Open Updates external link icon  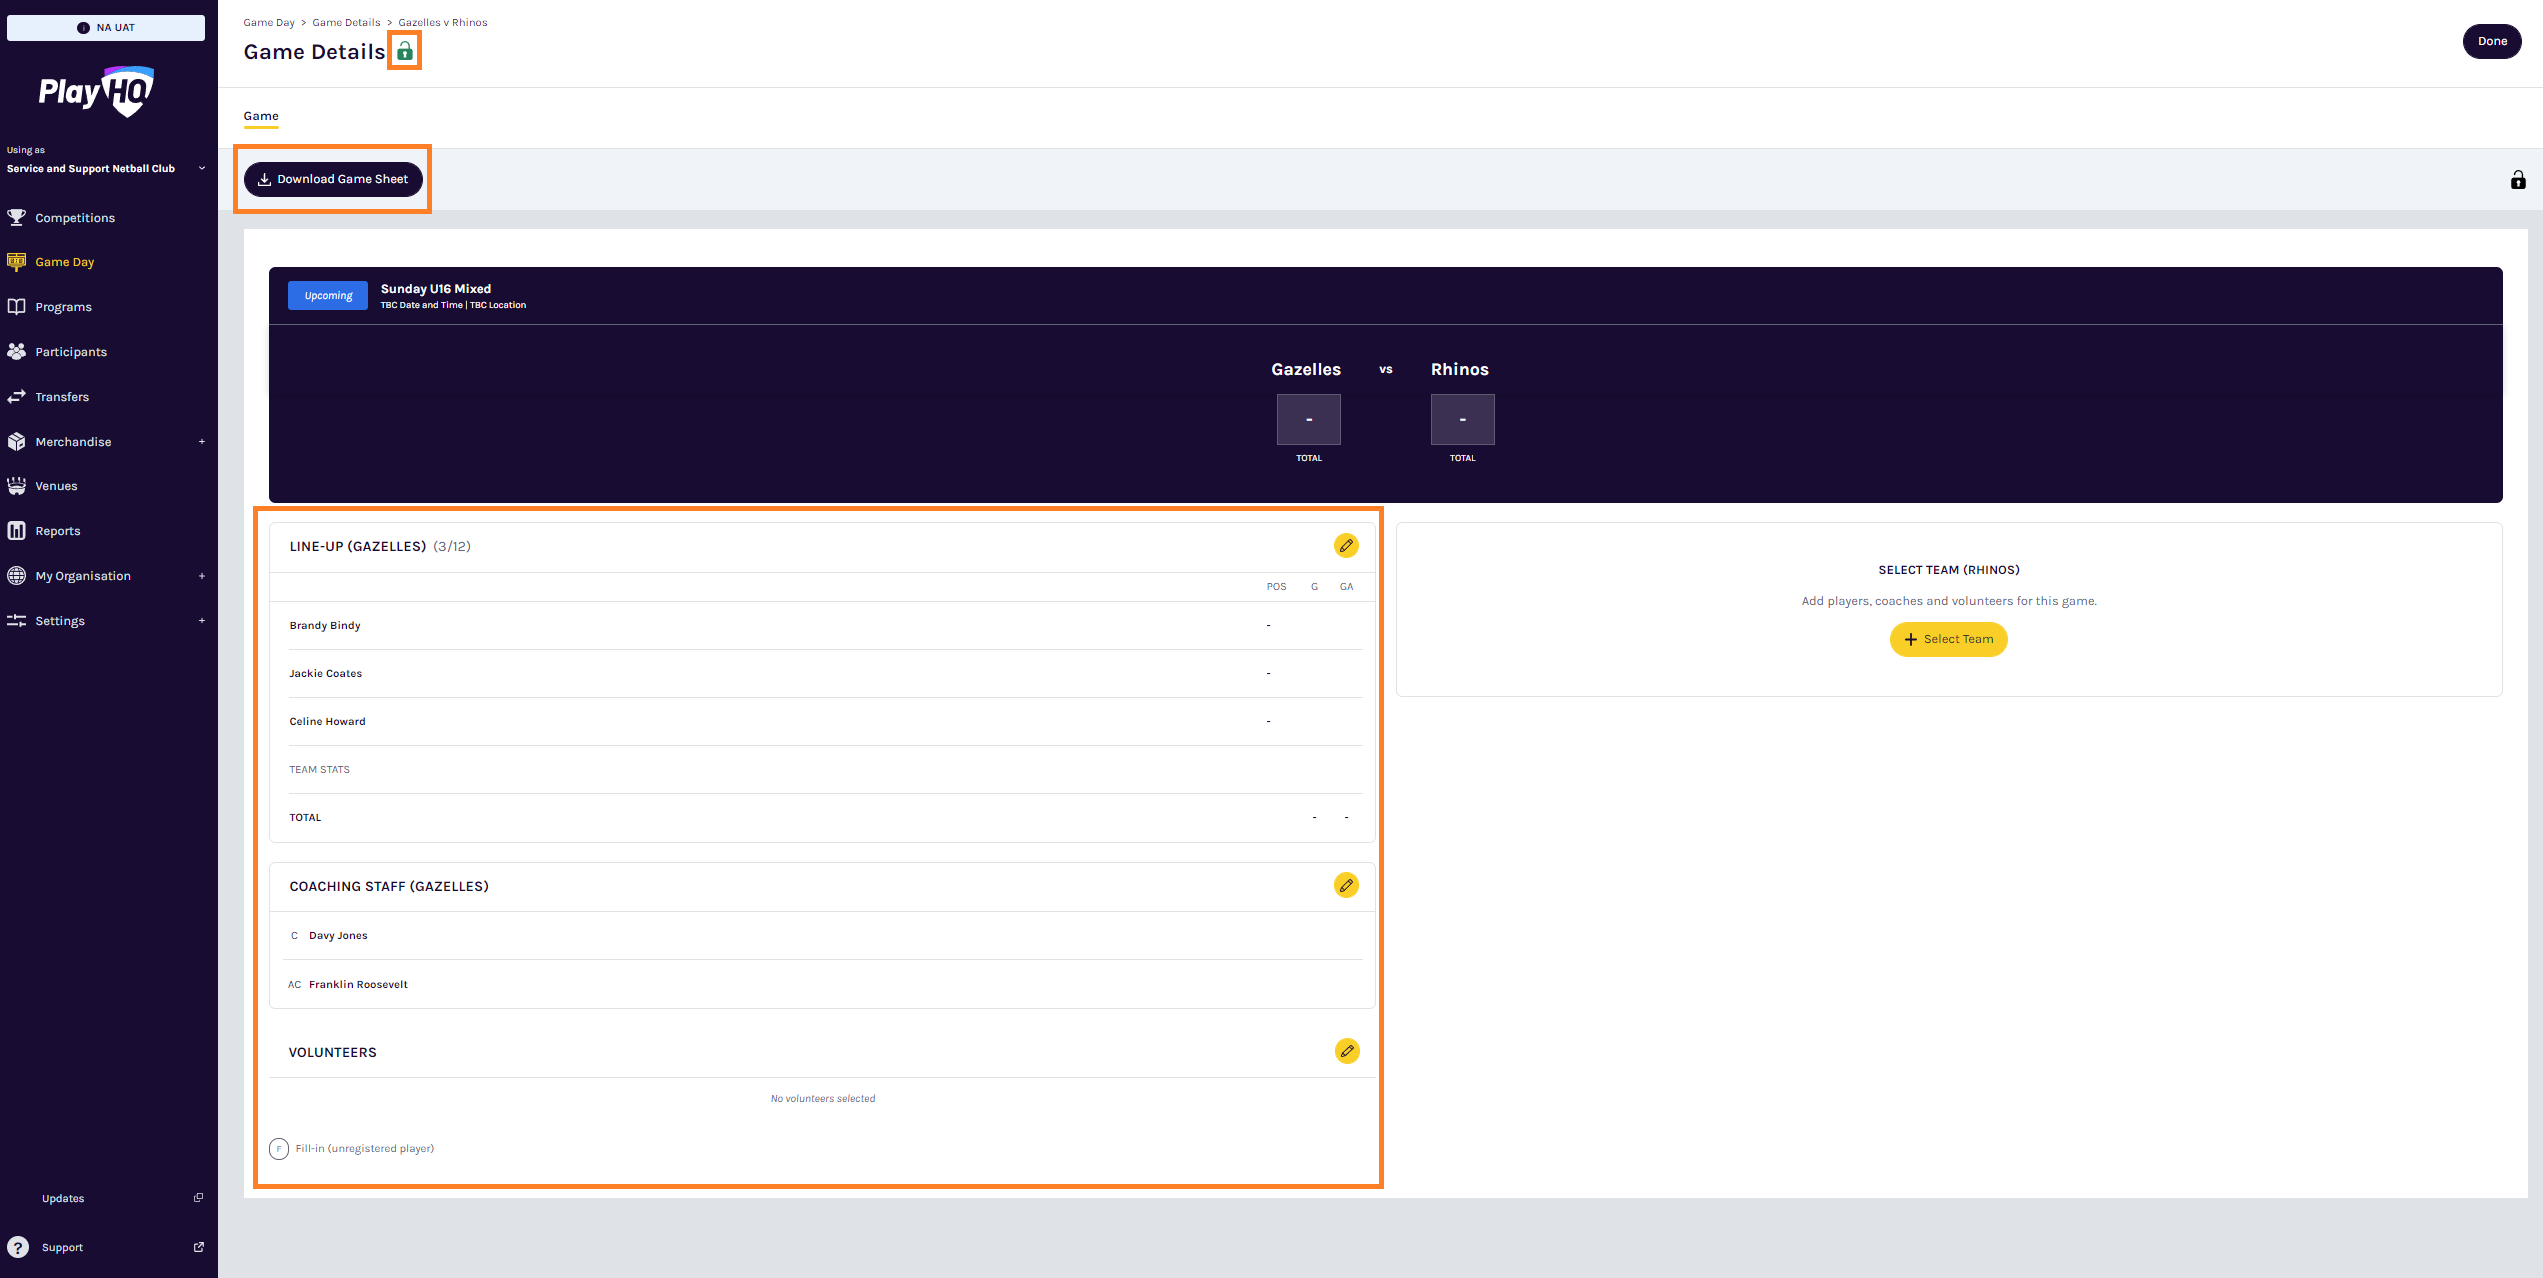(198, 1198)
